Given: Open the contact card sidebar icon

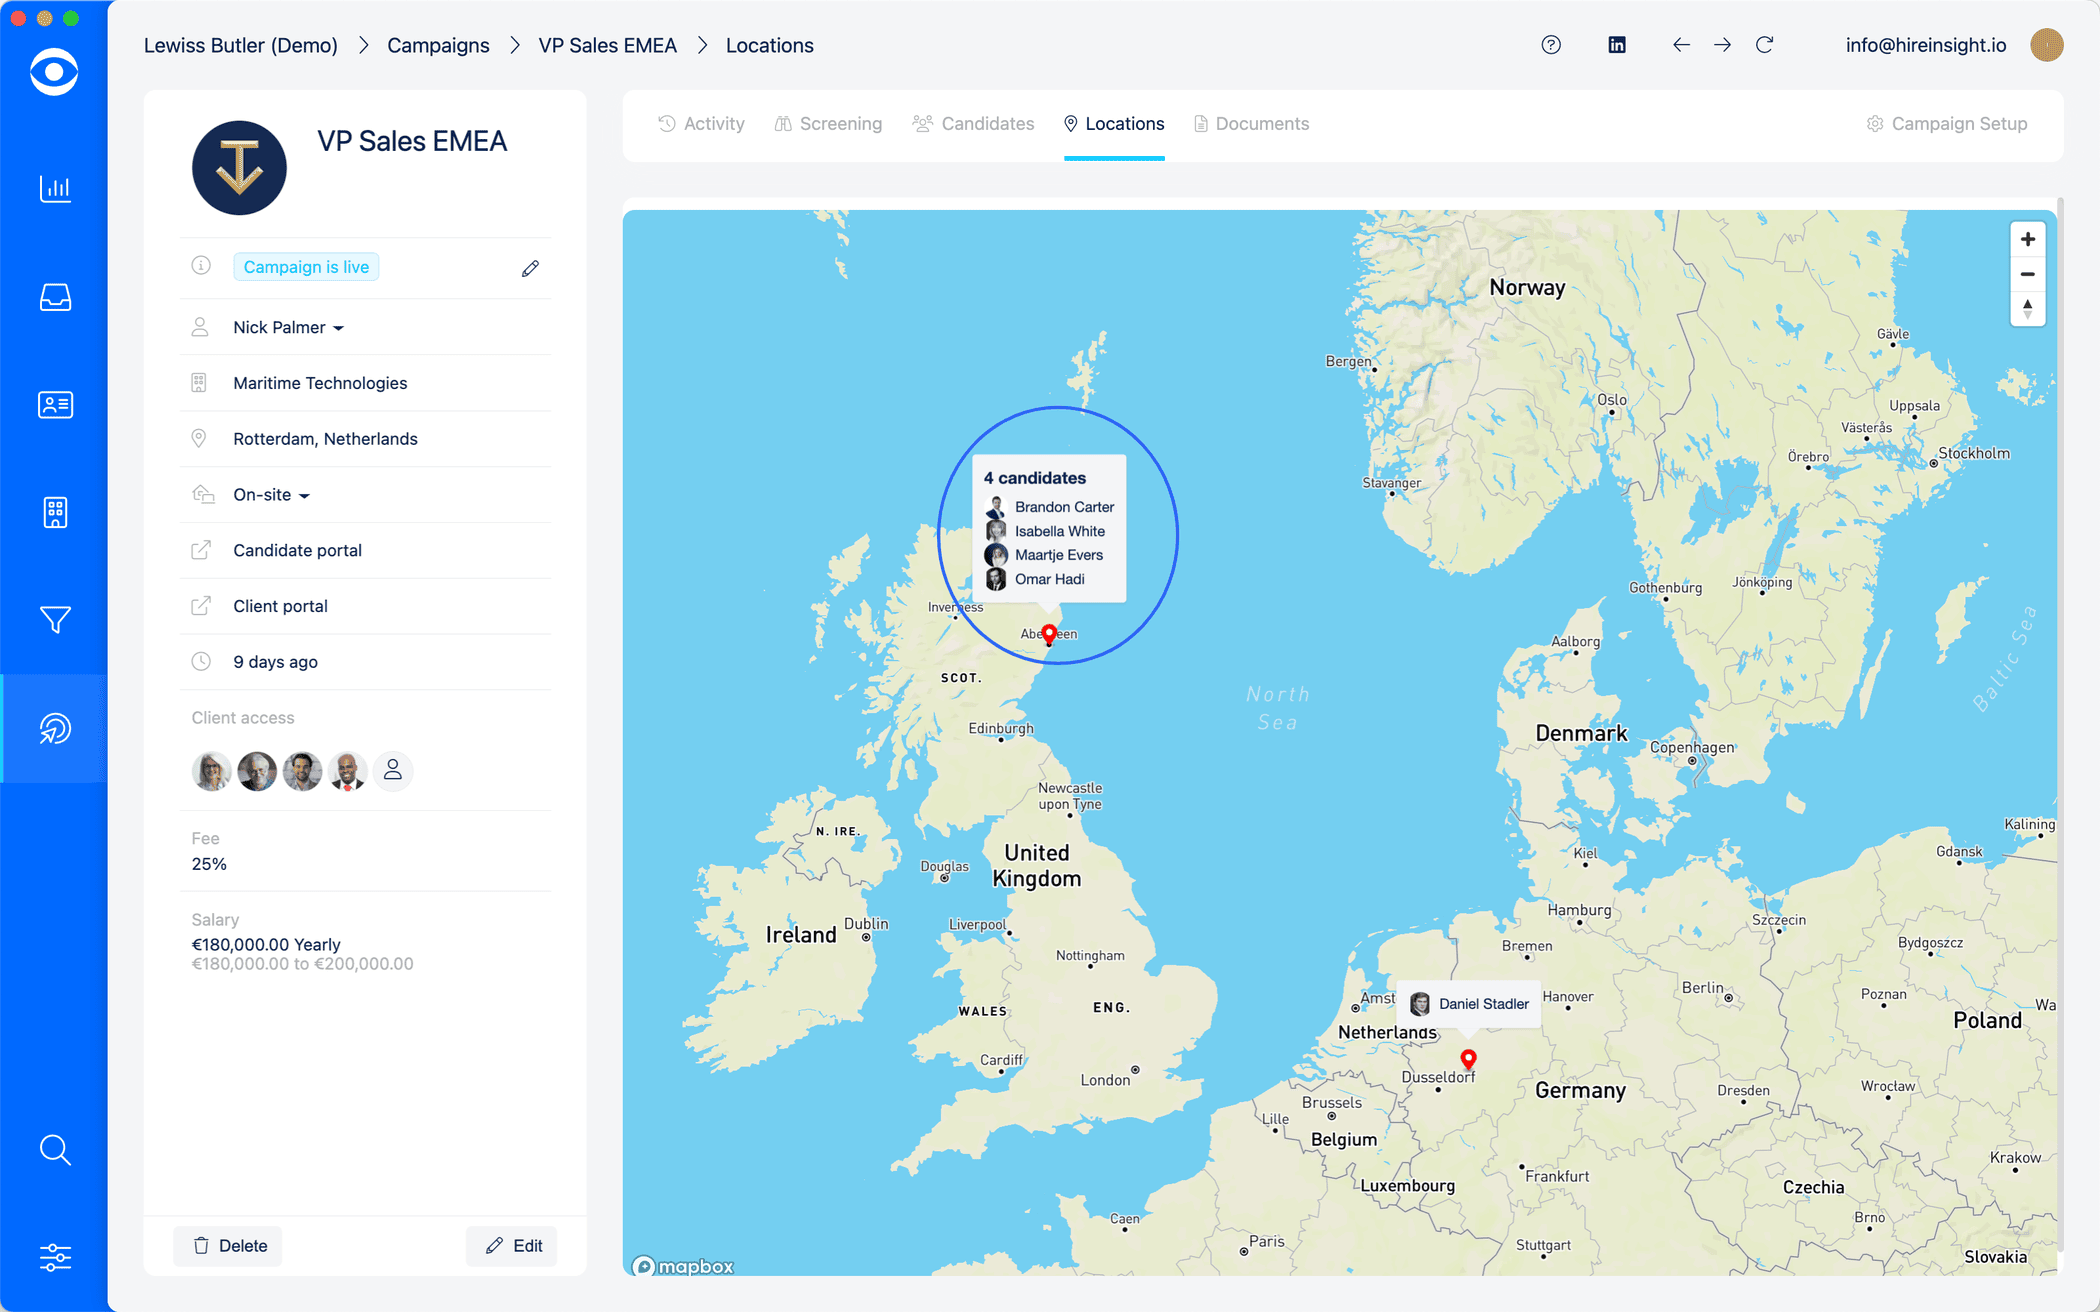Looking at the screenshot, I should point(55,405).
